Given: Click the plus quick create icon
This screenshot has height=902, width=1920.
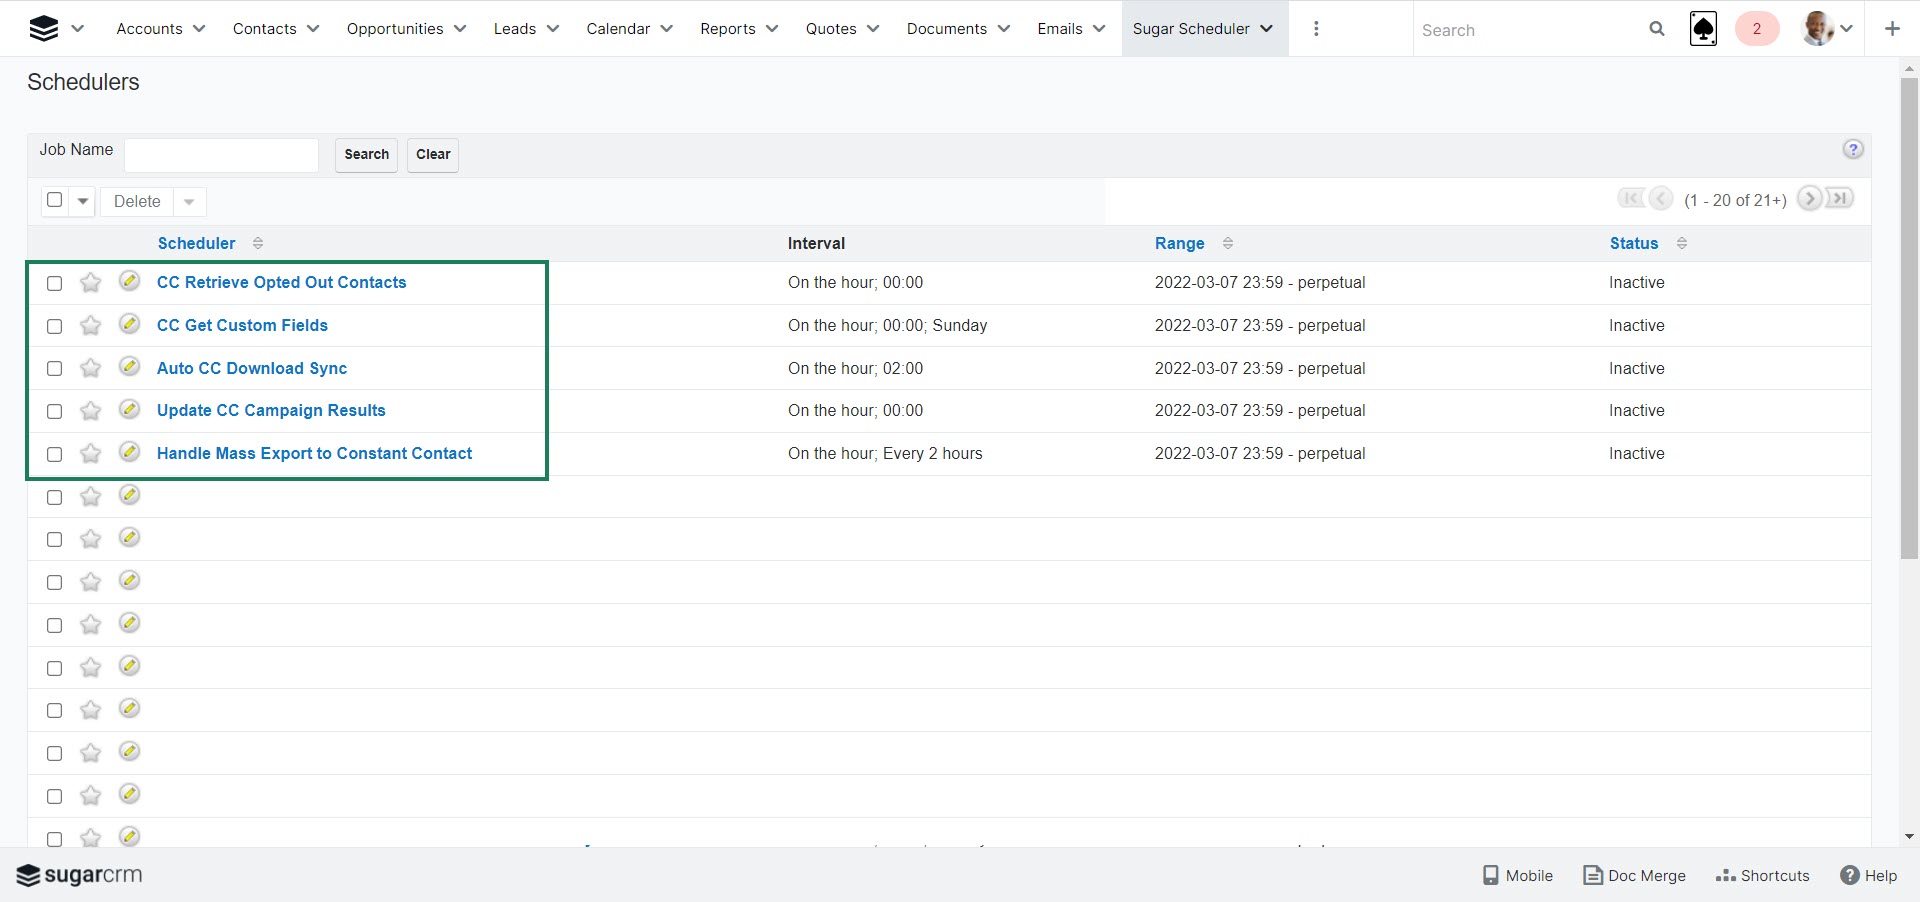Looking at the screenshot, I should pos(1892,29).
